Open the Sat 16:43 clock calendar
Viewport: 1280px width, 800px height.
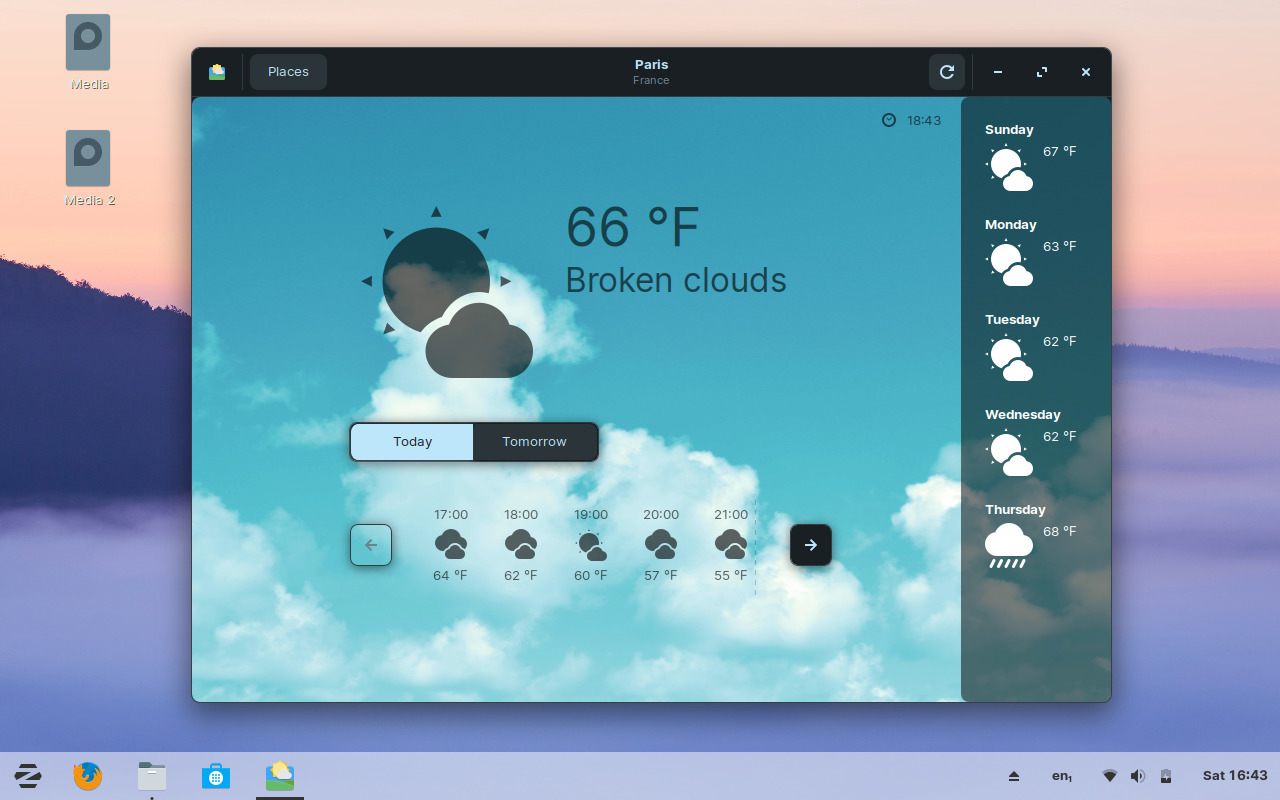(1235, 776)
